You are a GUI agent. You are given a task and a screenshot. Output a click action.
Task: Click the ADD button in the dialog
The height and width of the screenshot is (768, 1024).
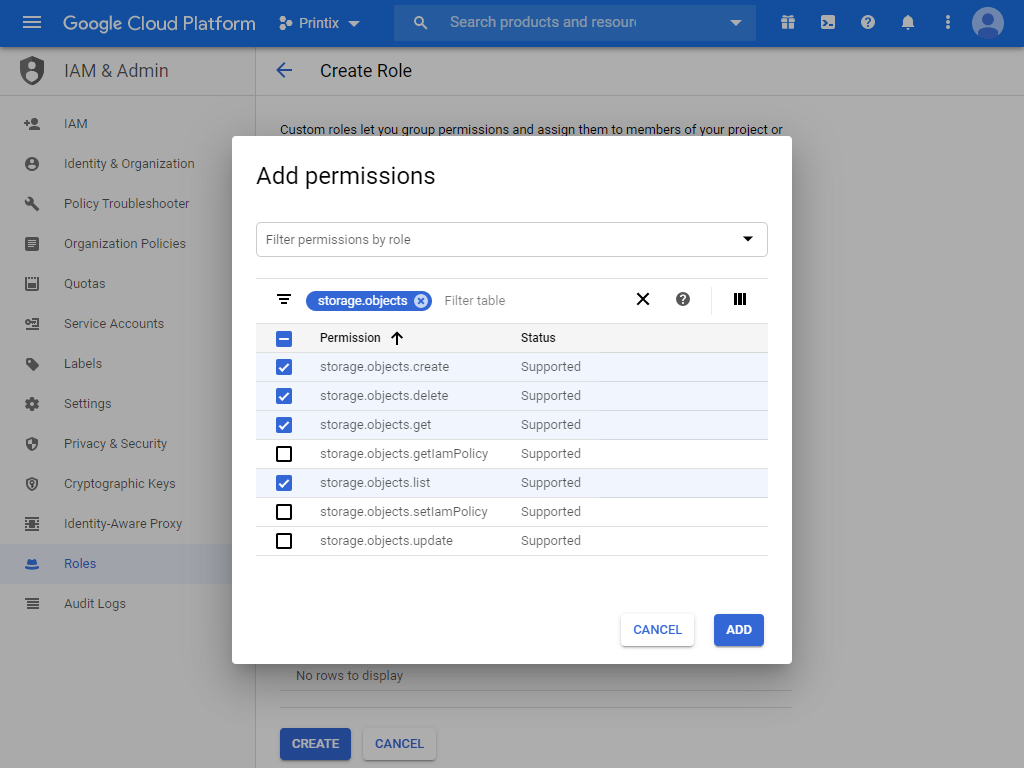pos(738,630)
